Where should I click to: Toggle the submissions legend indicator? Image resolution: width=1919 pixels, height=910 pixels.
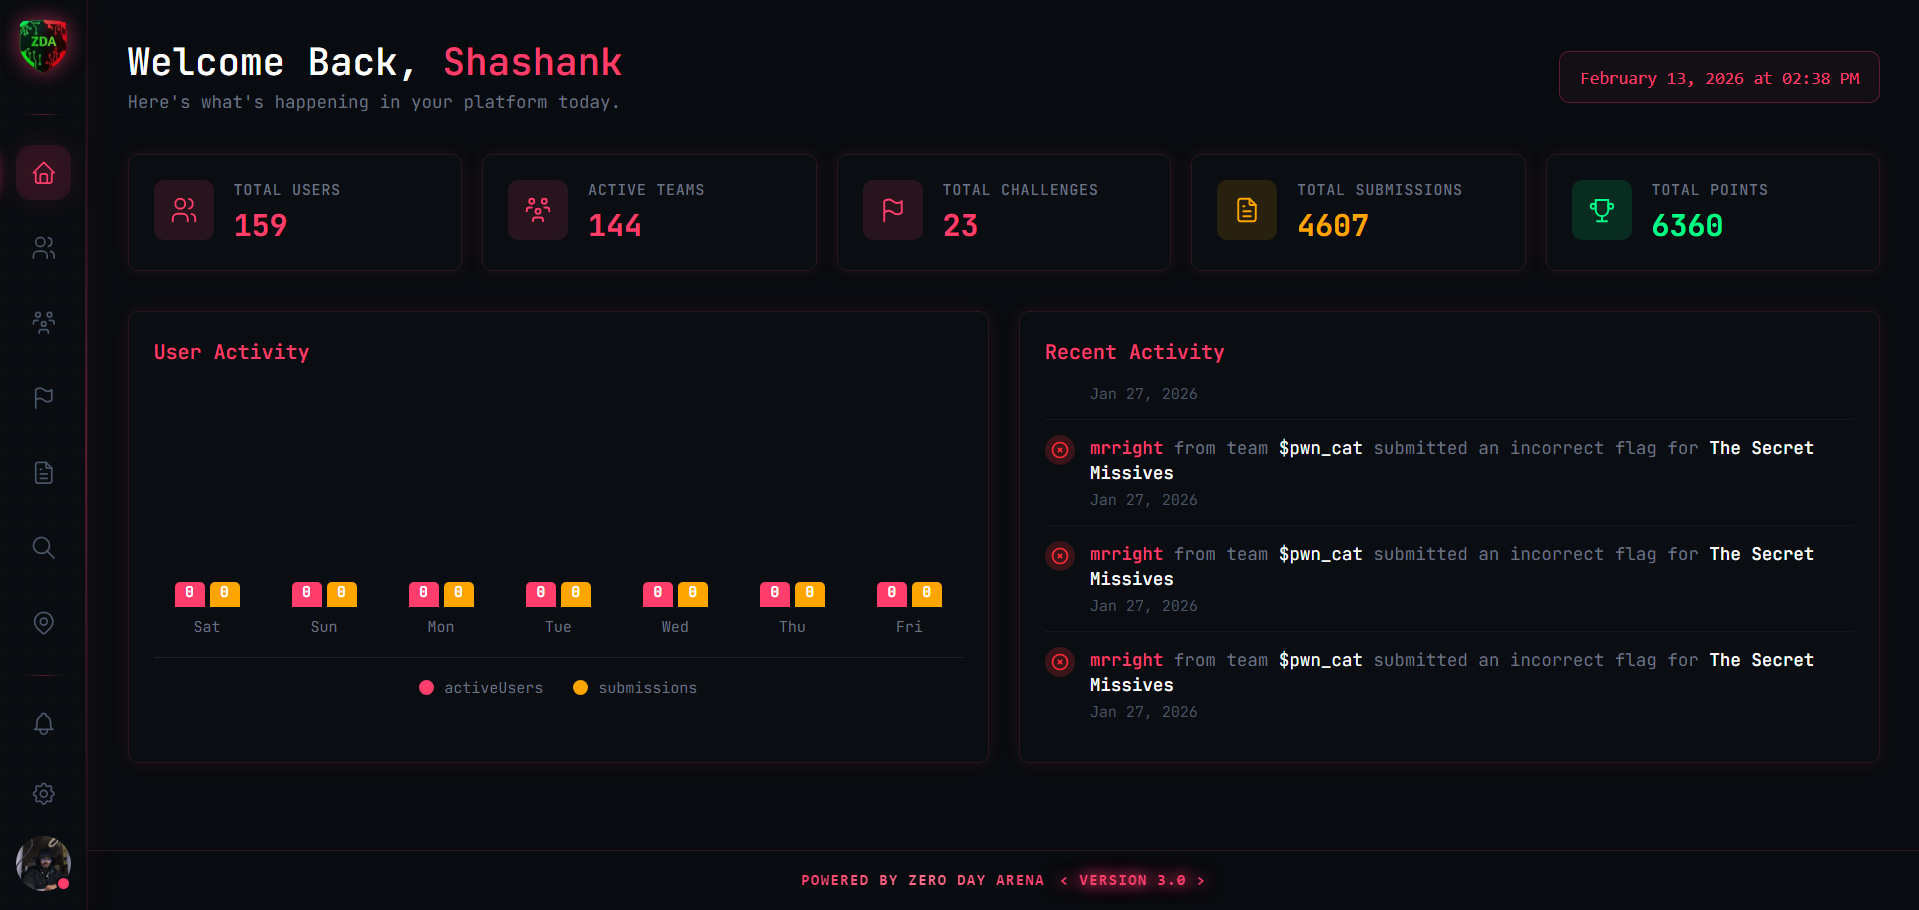point(581,687)
